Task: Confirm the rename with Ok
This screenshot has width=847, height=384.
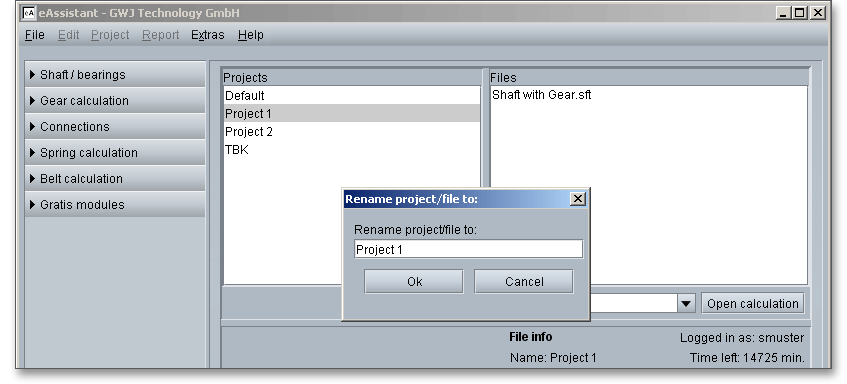Action: point(414,281)
